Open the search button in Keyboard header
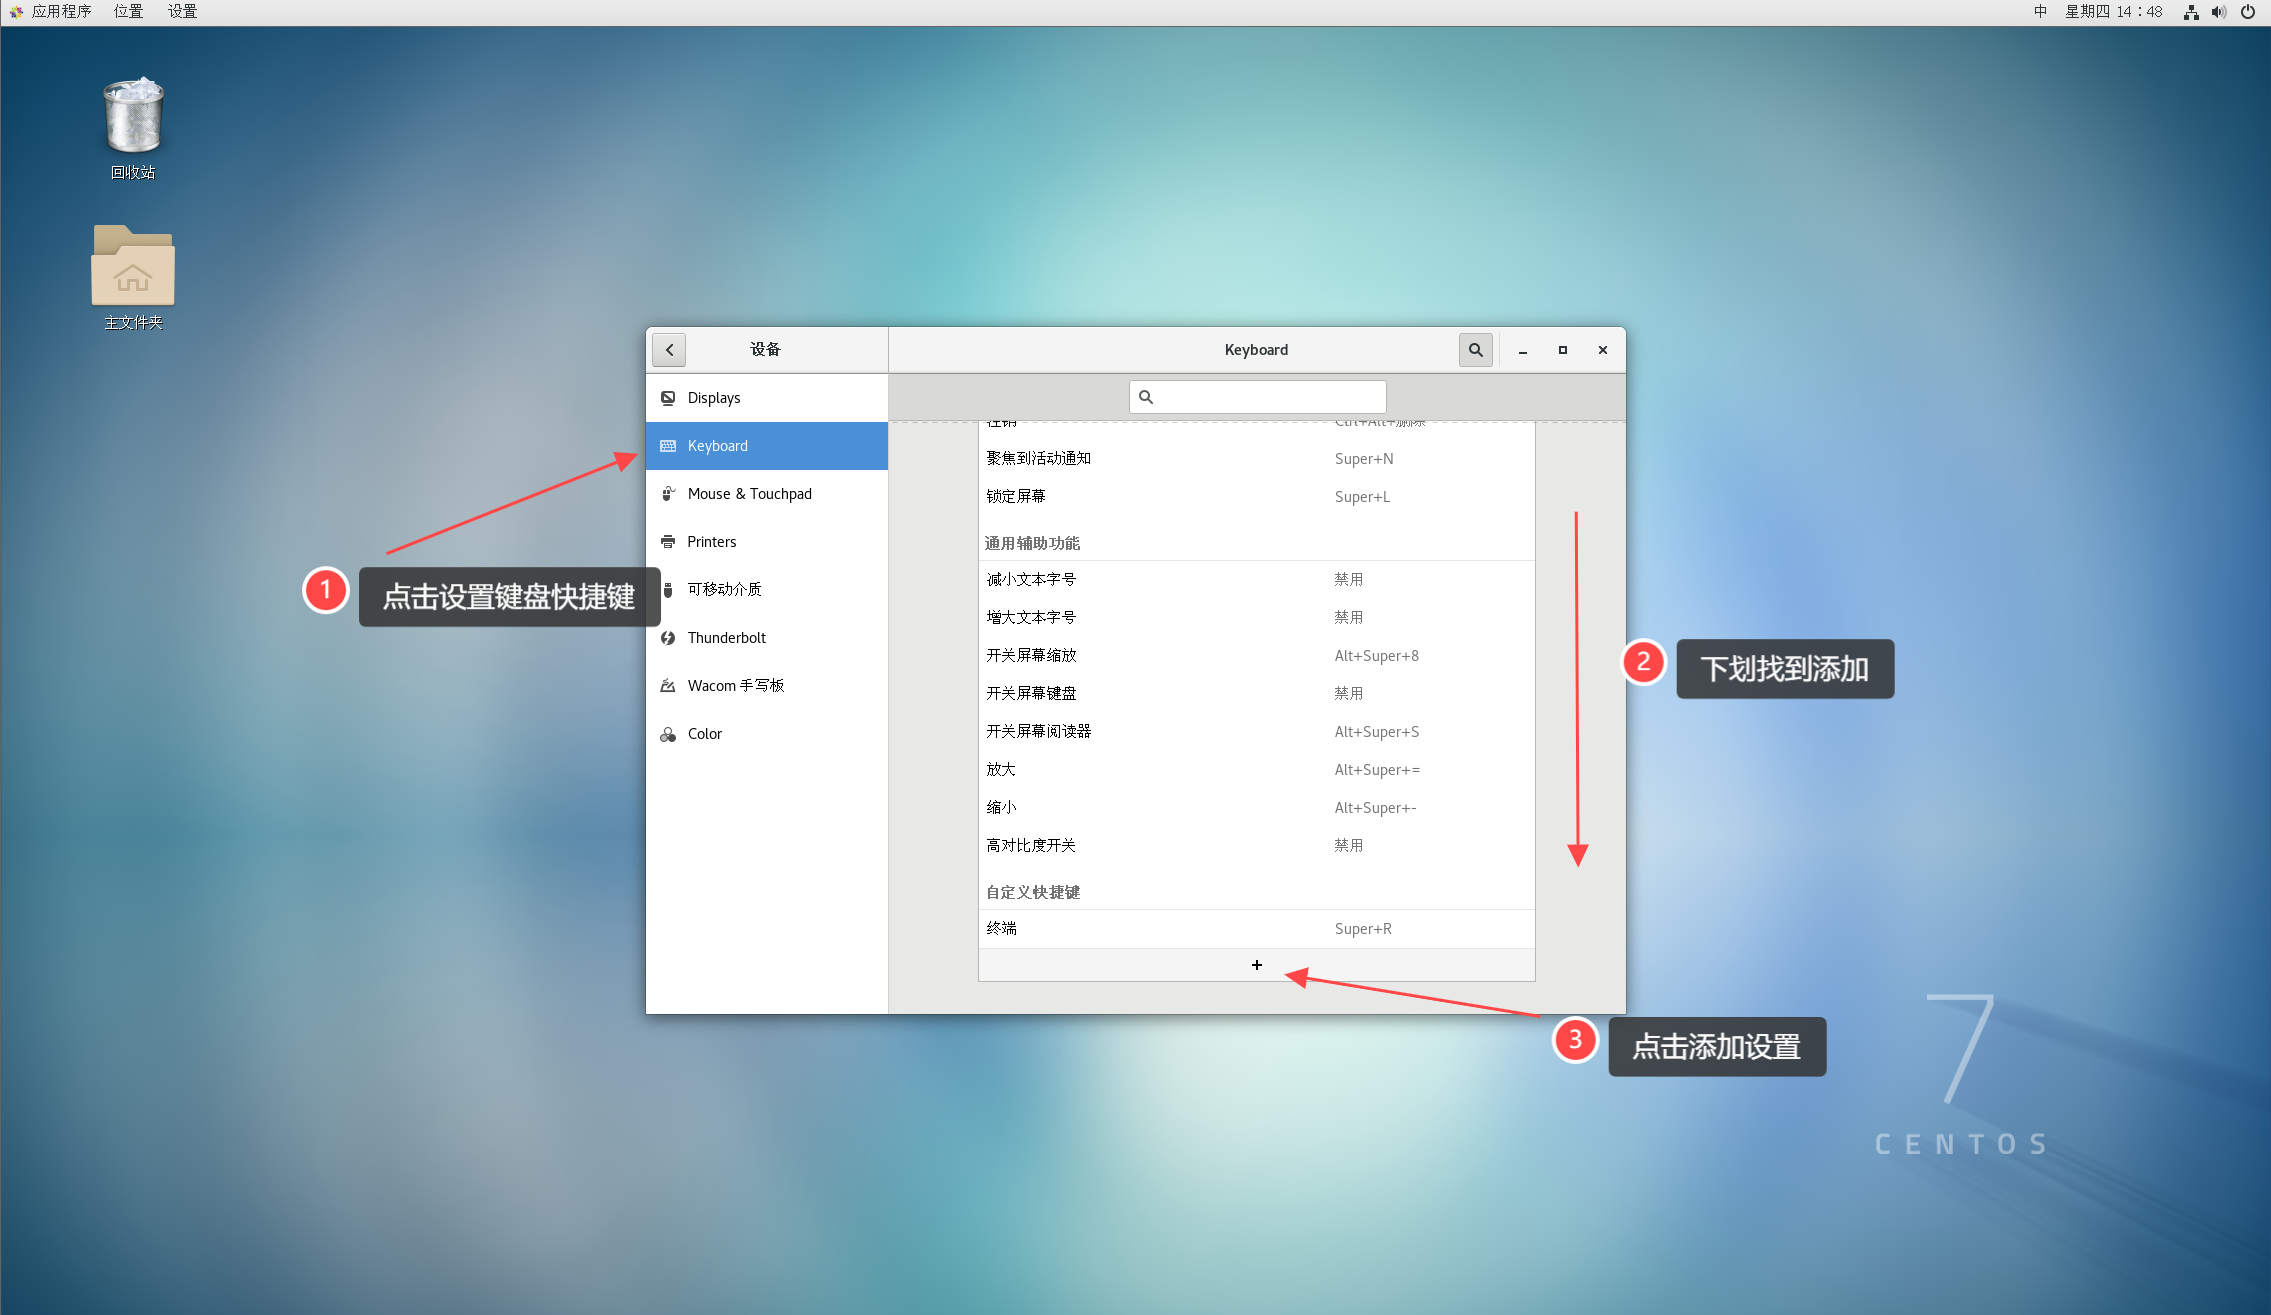Viewport: 2271px width, 1315px height. 1475,350
